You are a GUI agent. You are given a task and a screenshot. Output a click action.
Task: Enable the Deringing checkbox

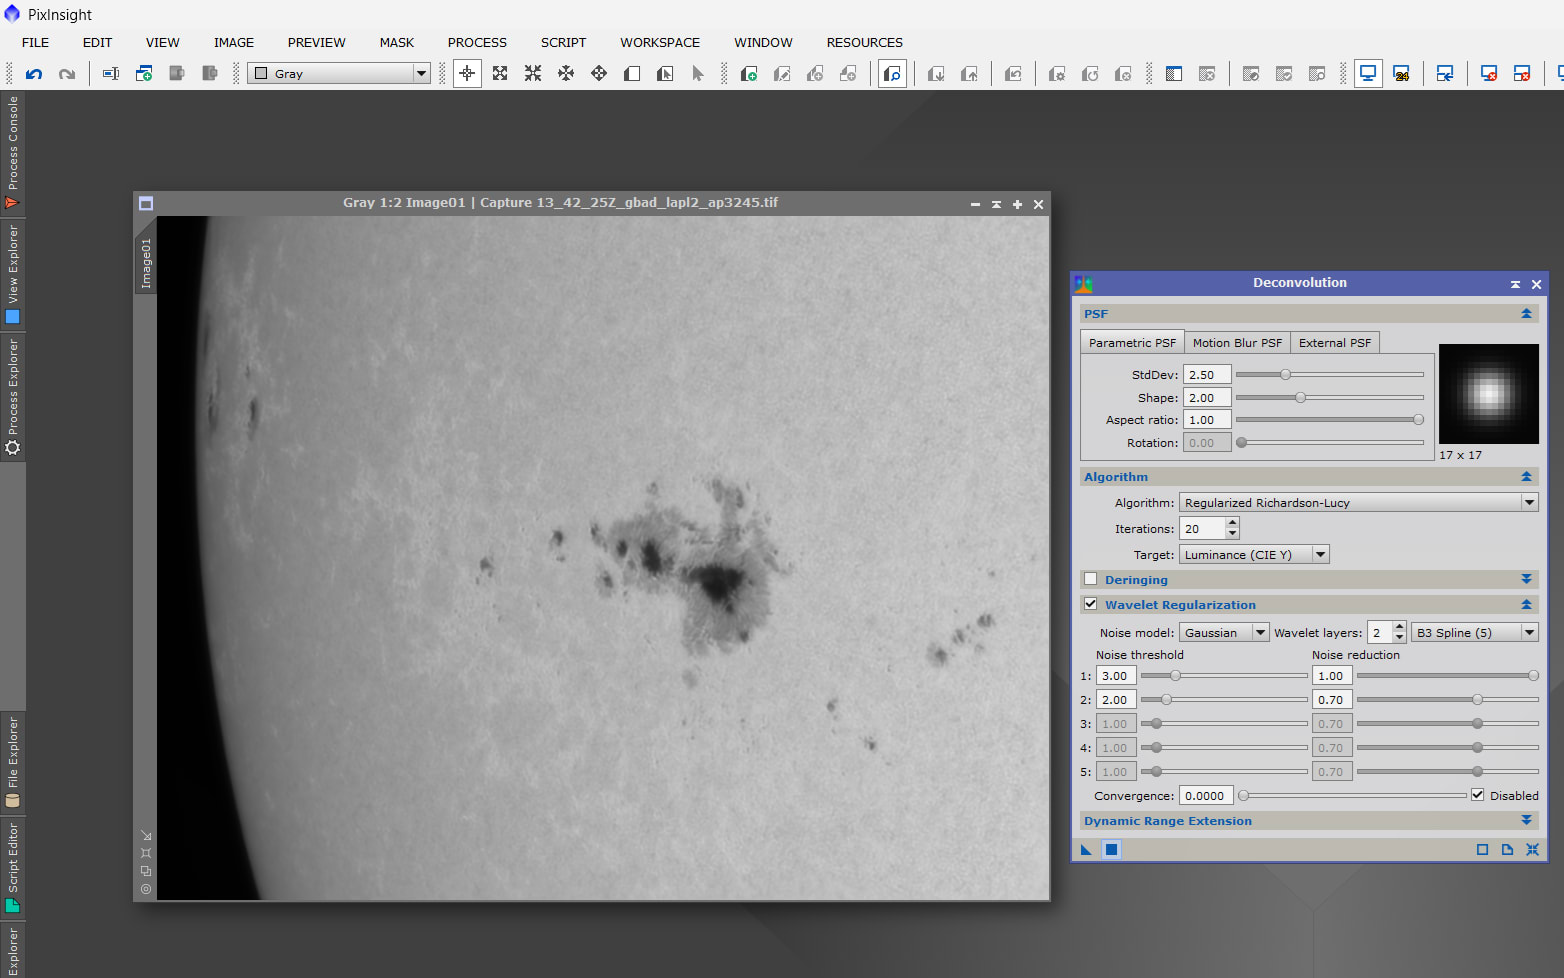click(1091, 579)
